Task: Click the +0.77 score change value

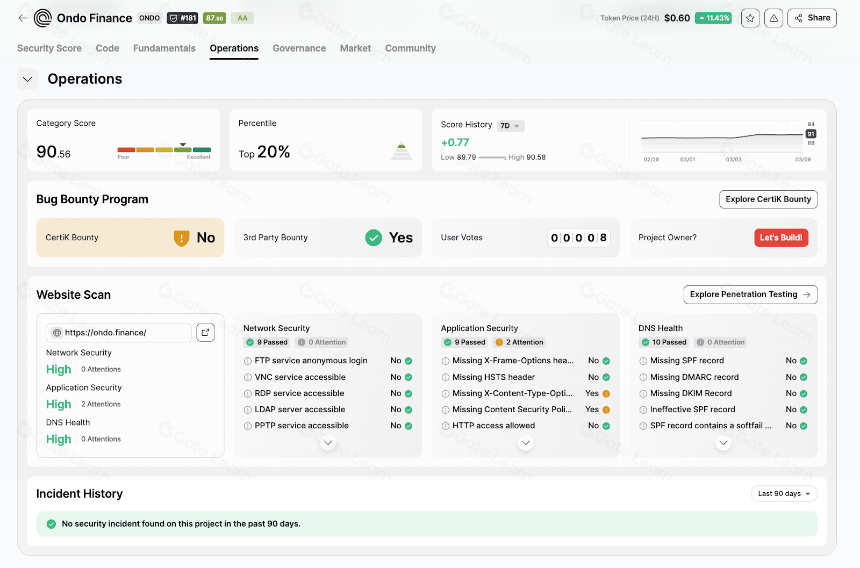Action: tap(455, 143)
